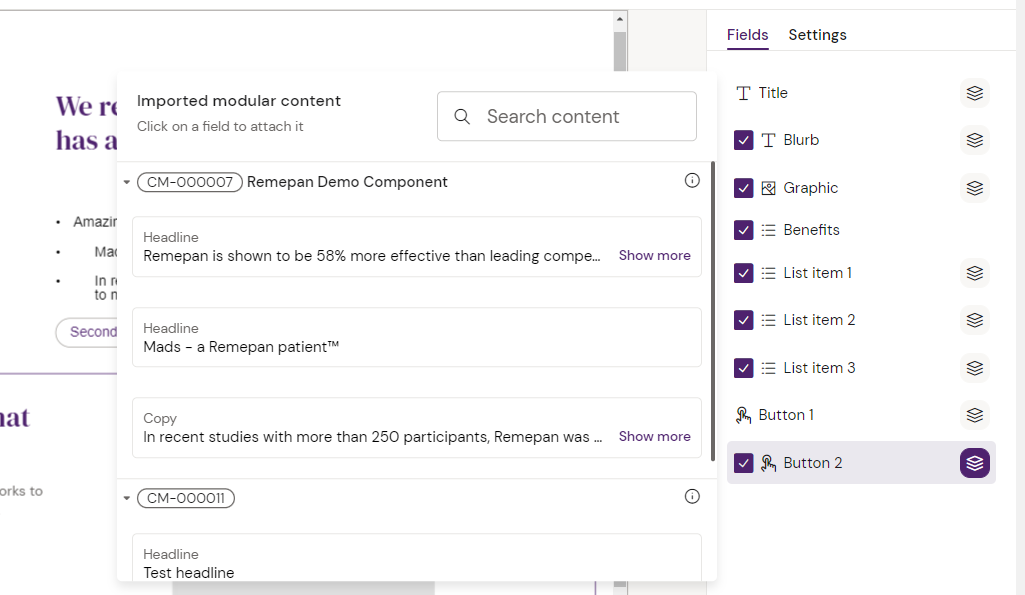Click the Search content input field

click(580, 117)
